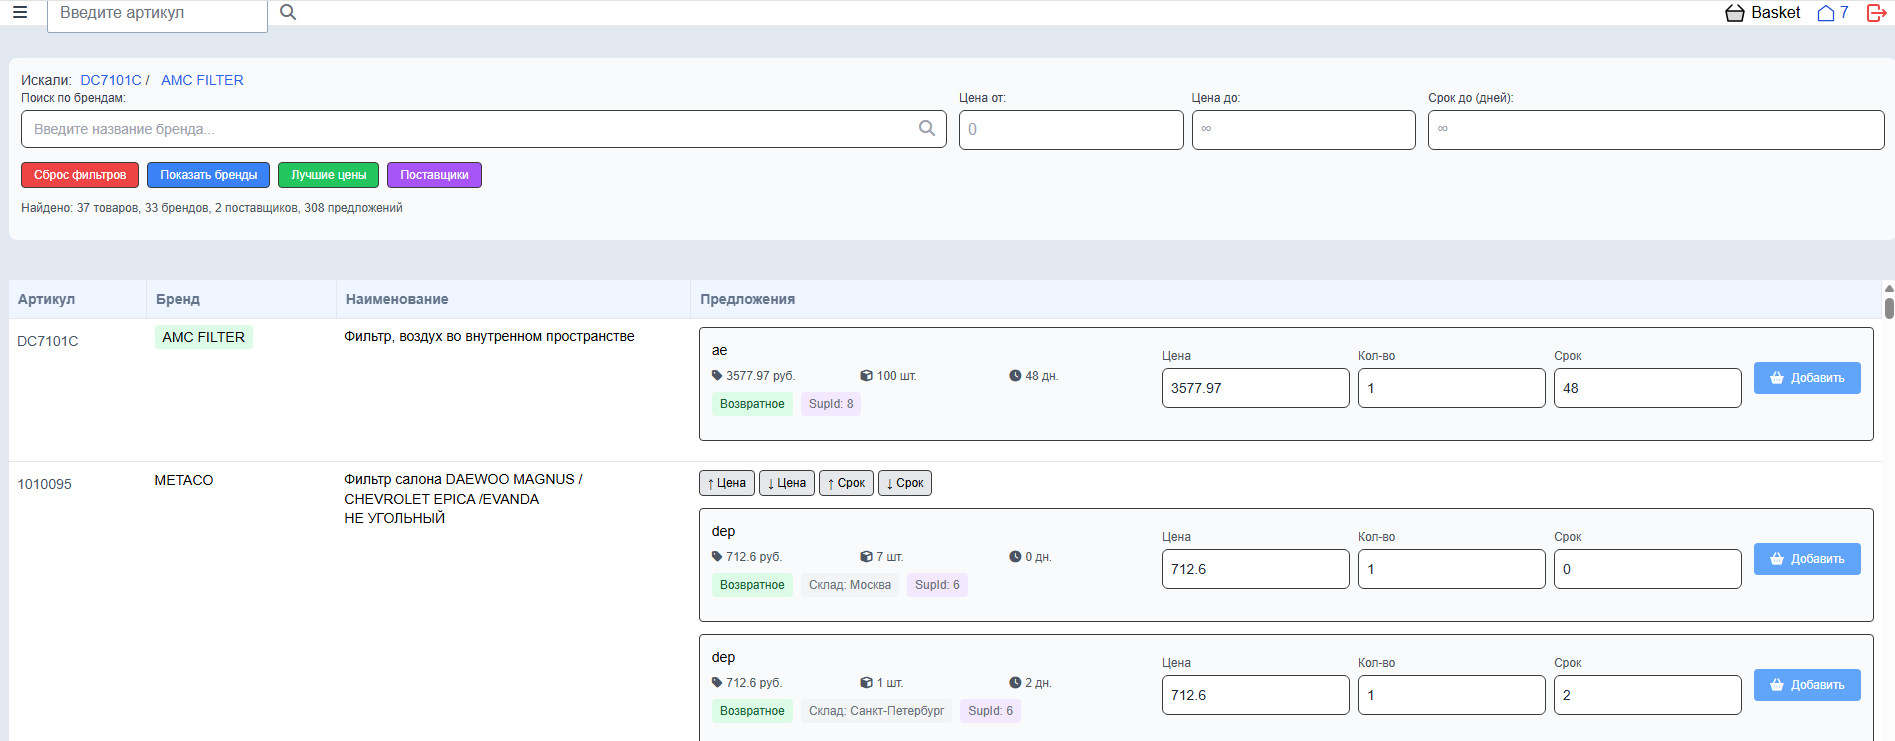The width and height of the screenshot is (1895, 741).
Task: Open the Basket
Action: [1762, 13]
